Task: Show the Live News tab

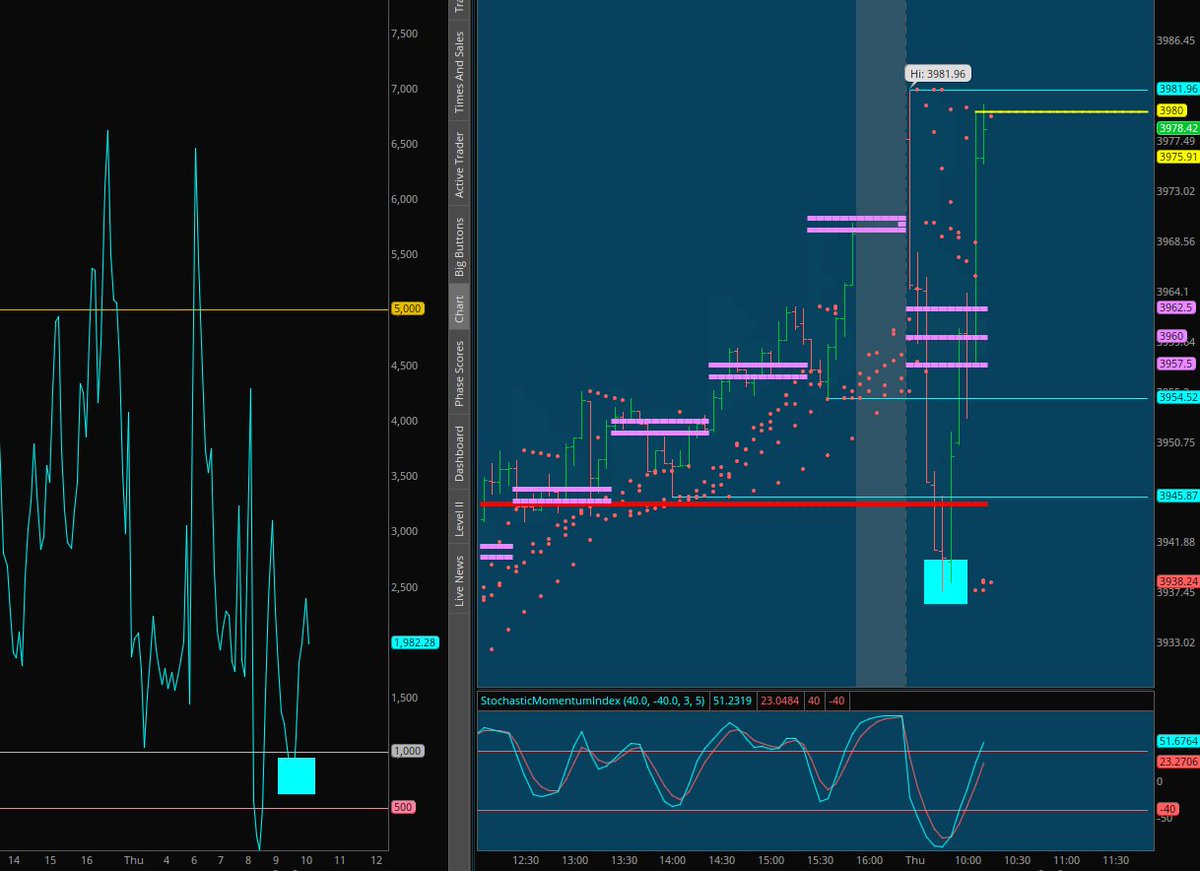Action: [x=459, y=580]
